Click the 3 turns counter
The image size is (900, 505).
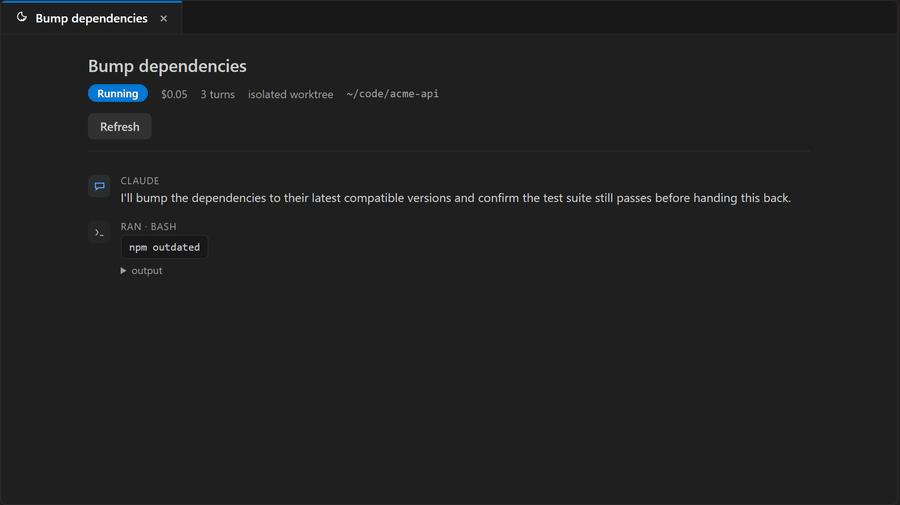click(218, 94)
